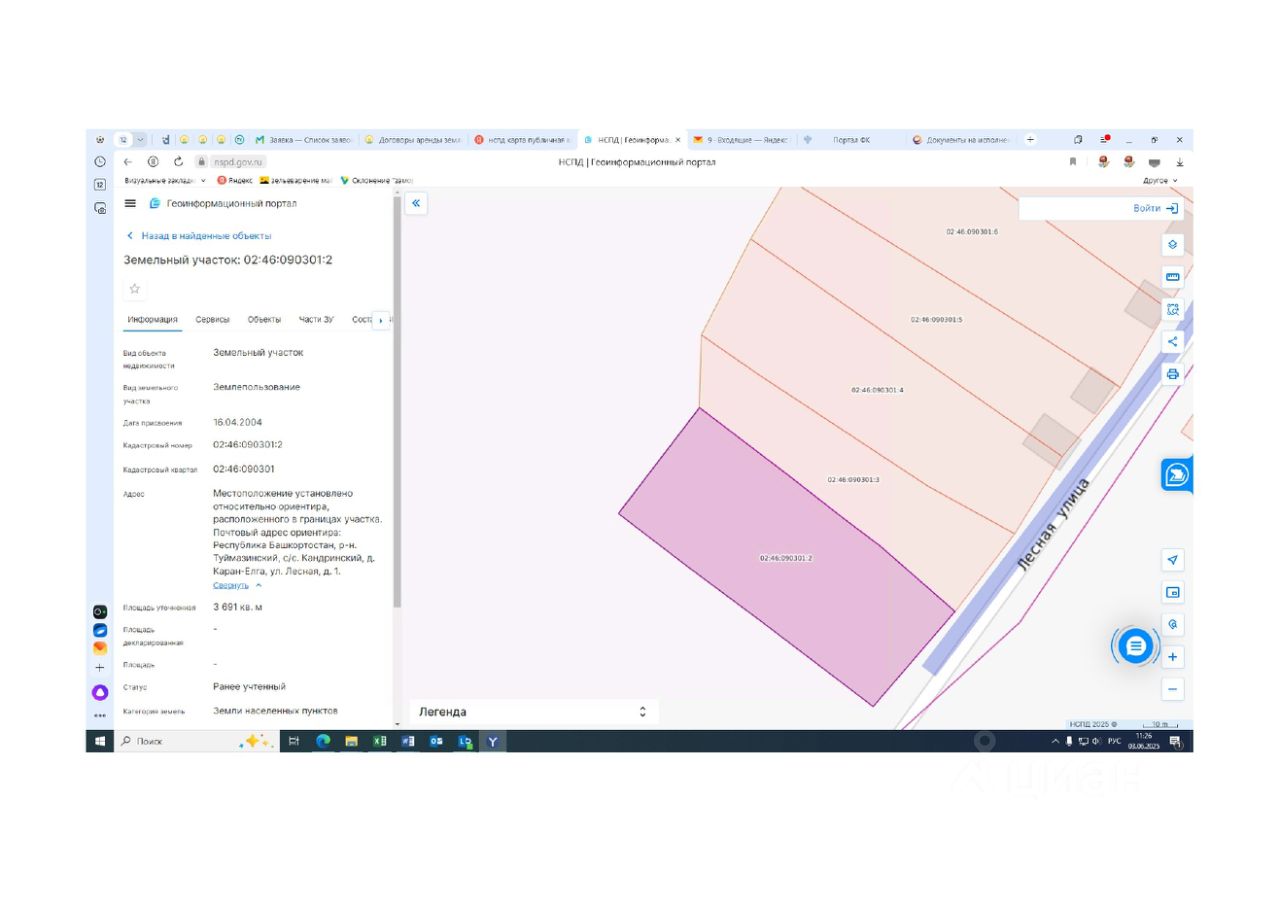Share the map view
This screenshot has width=1280, height=905.
pyautogui.click(x=1173, y=341)
